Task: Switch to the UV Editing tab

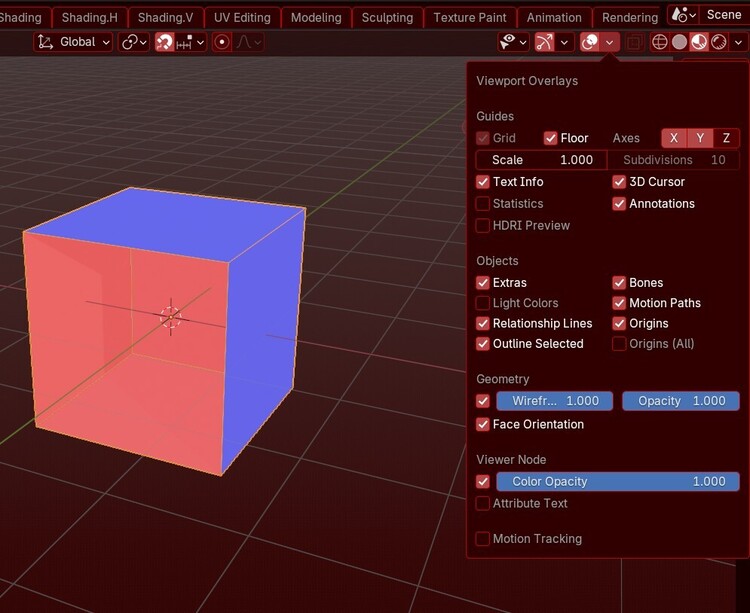Action: (242, 18)
